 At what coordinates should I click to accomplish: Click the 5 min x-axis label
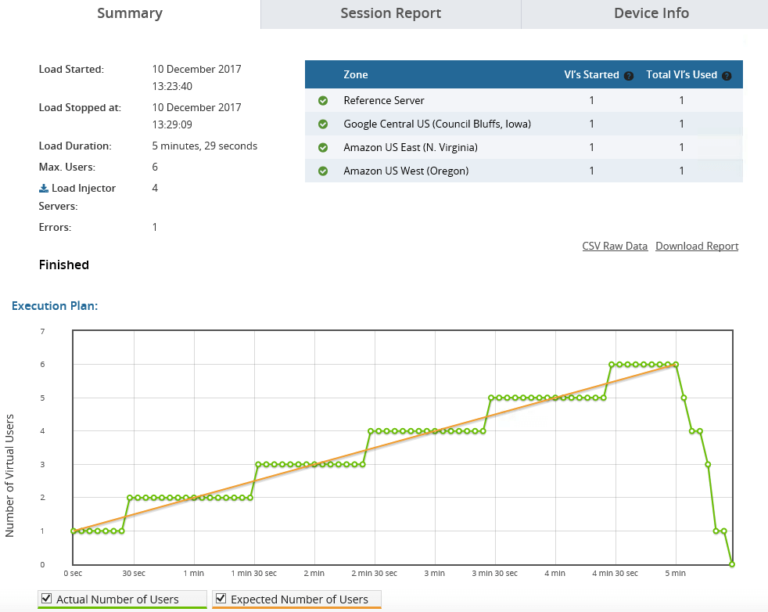point(675,573)
